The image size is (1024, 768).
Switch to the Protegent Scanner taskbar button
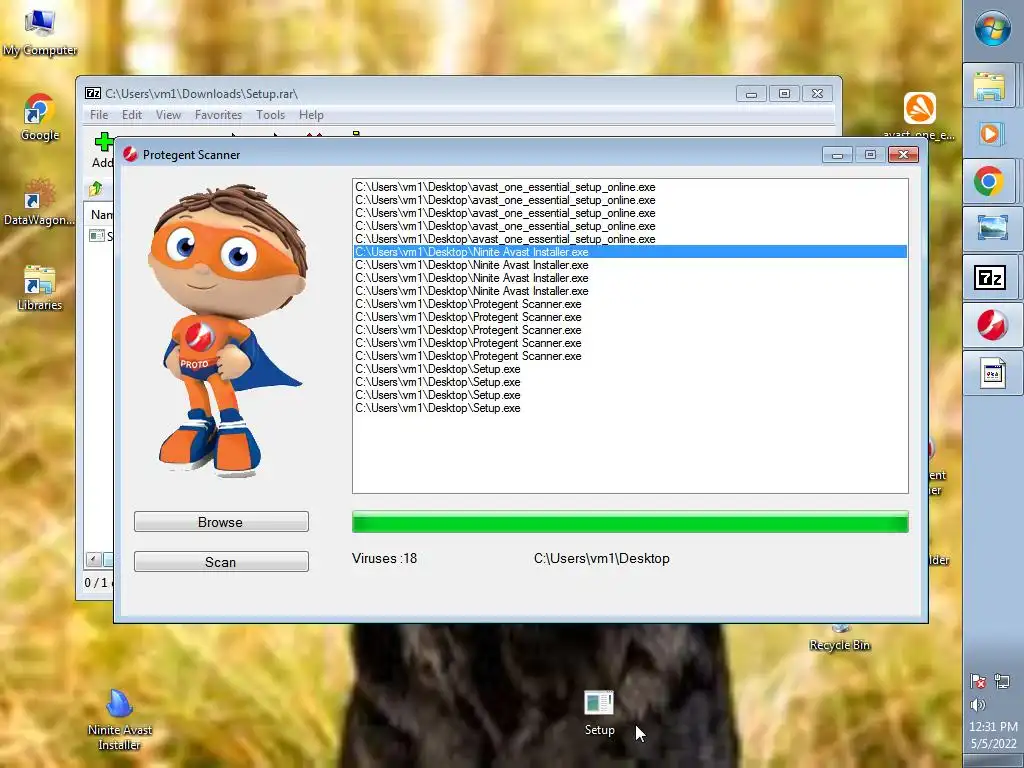(991, 325)
